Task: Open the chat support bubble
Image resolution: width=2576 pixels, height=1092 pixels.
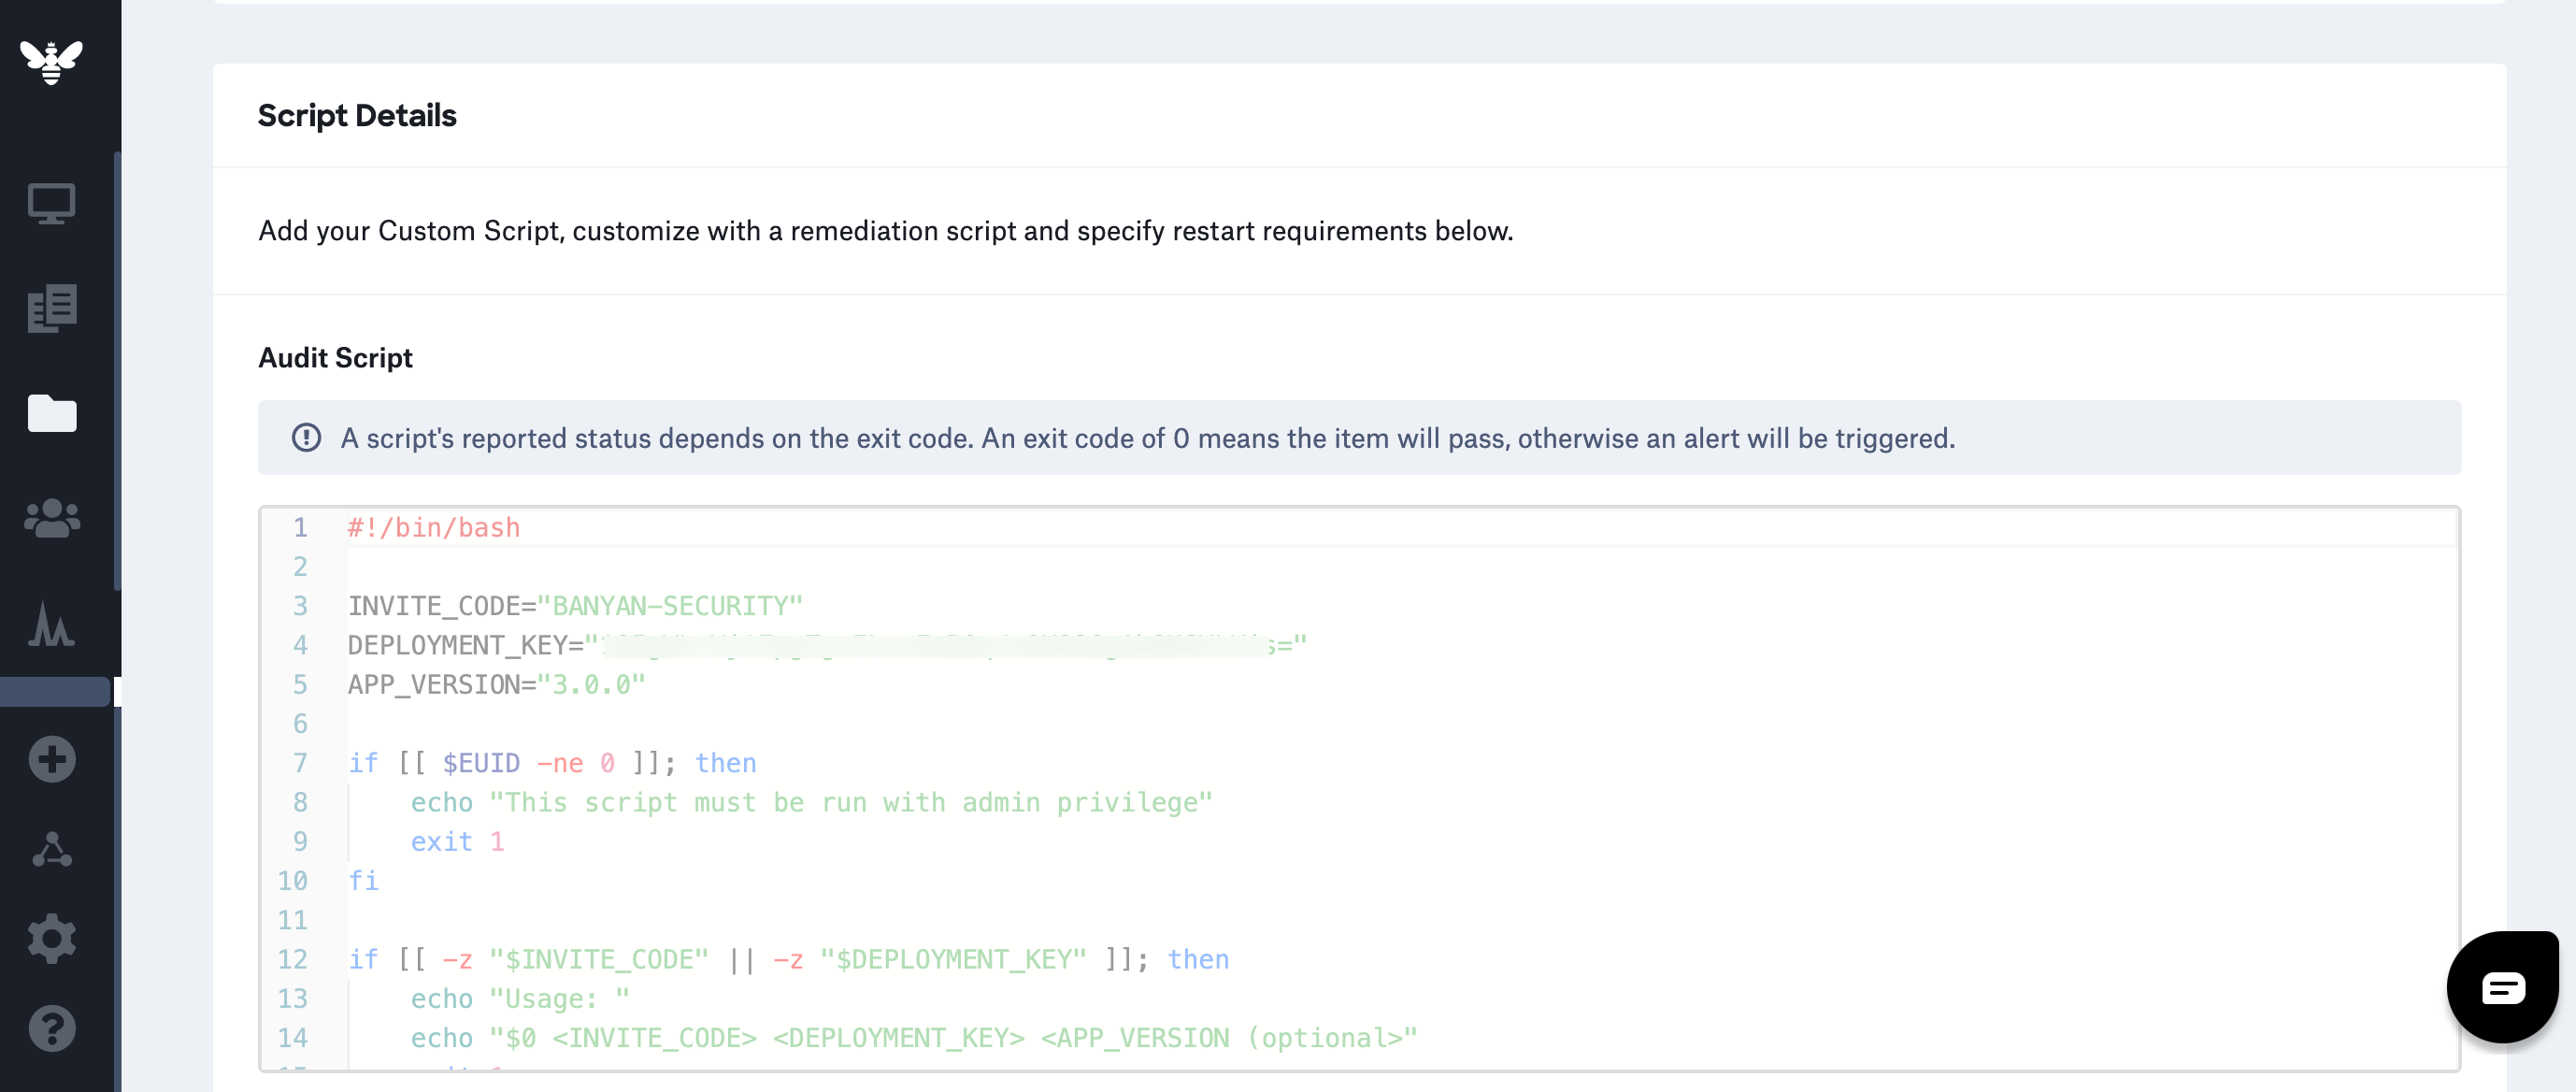Action: tap(2502, 988)
